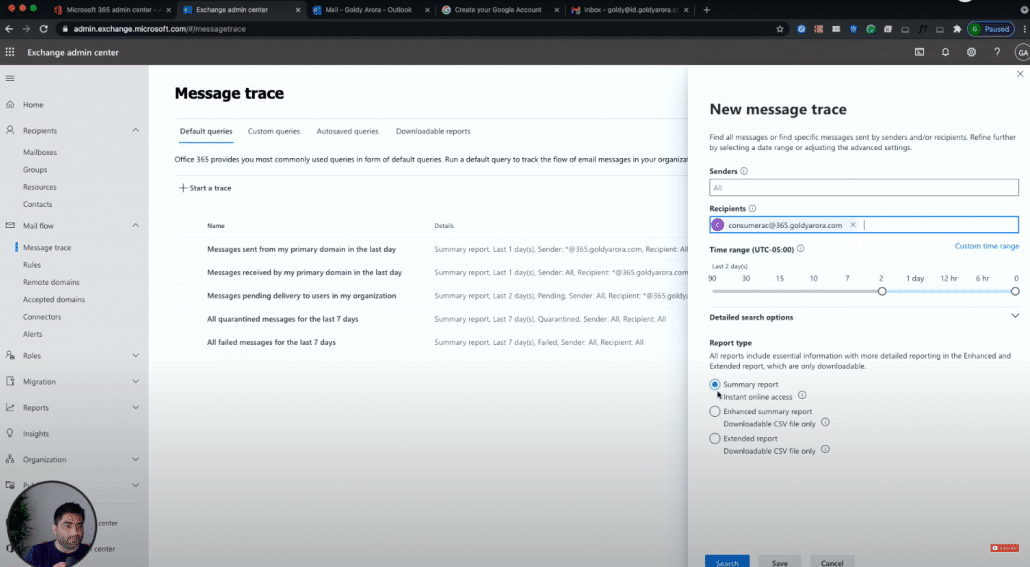The image size is (1030, 567).
Task: Click the left time range slider handle
Action: point(882,291)
